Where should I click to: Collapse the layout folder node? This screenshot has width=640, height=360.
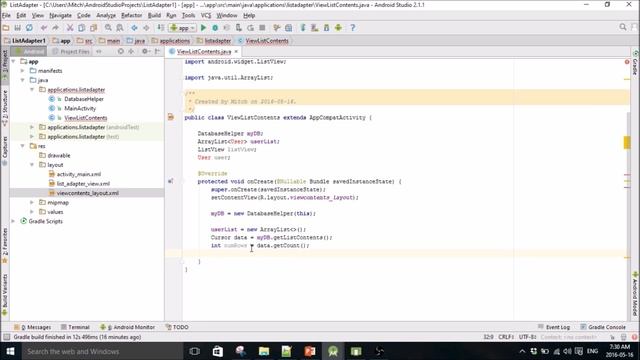click(32, 165)
